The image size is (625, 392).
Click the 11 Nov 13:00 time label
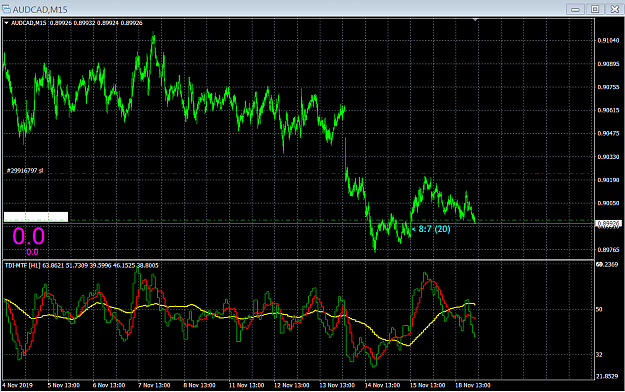pos(246,385)
